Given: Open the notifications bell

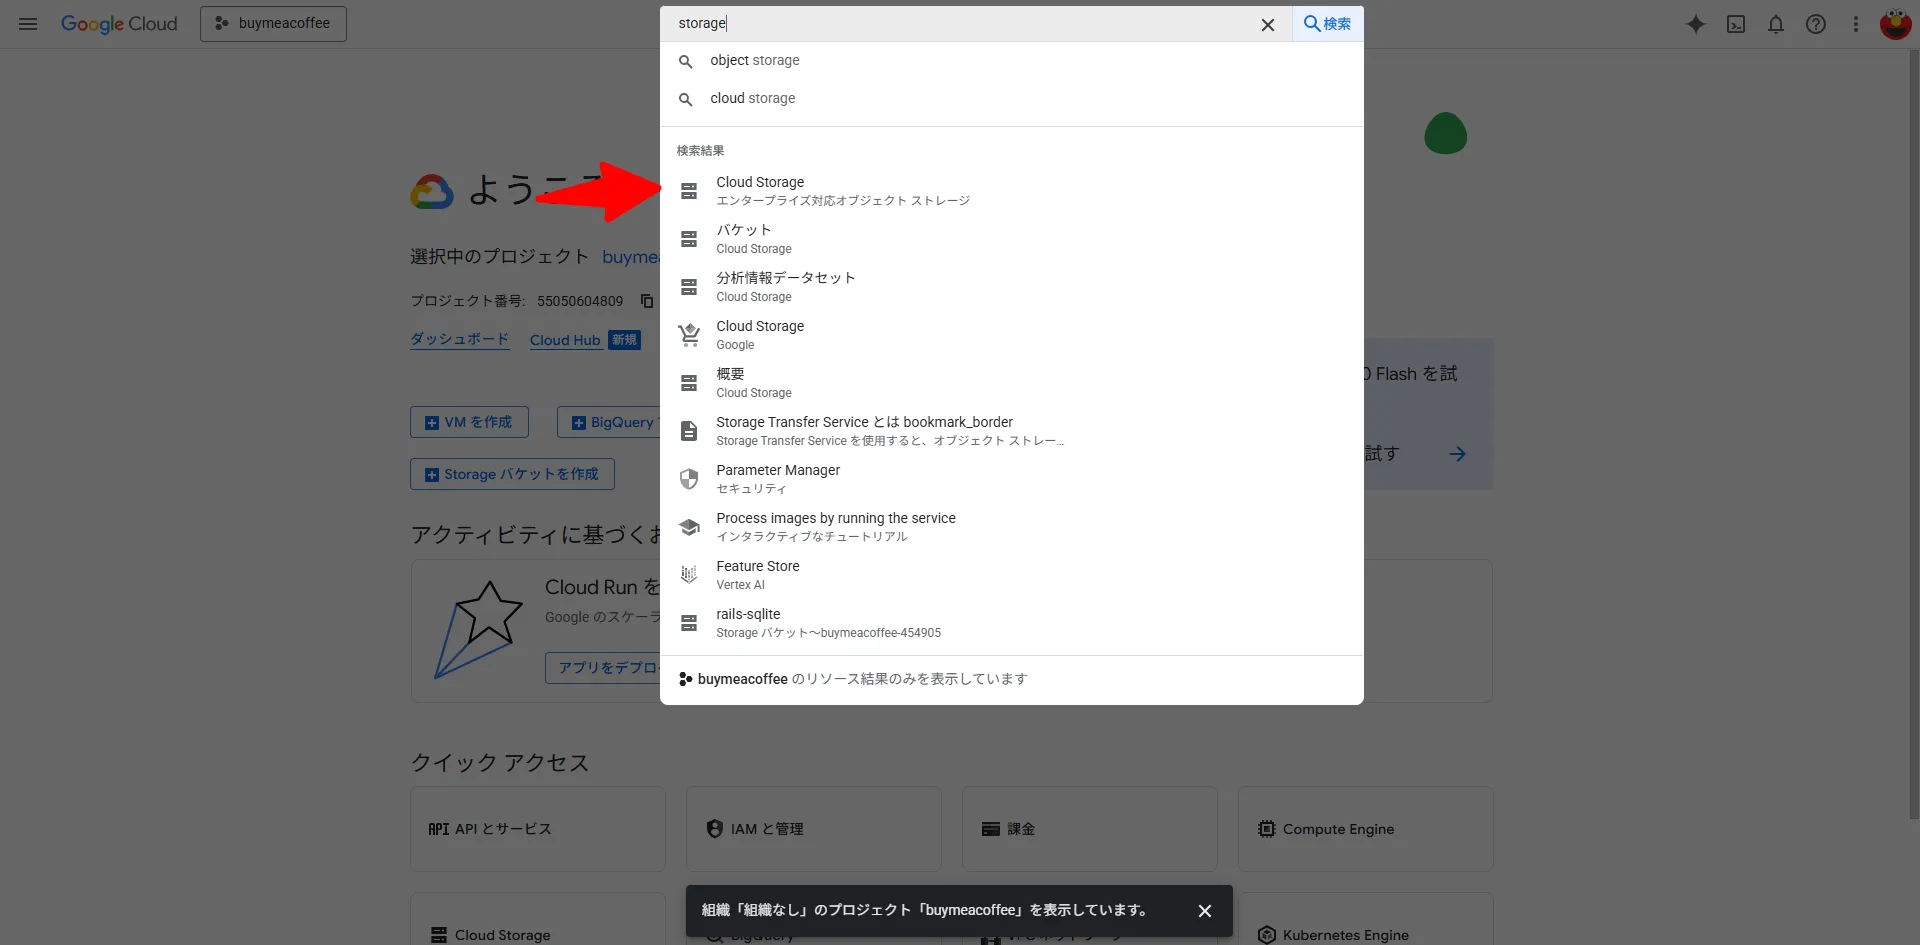Looking at the screenshot, I should click(1776, 24).
